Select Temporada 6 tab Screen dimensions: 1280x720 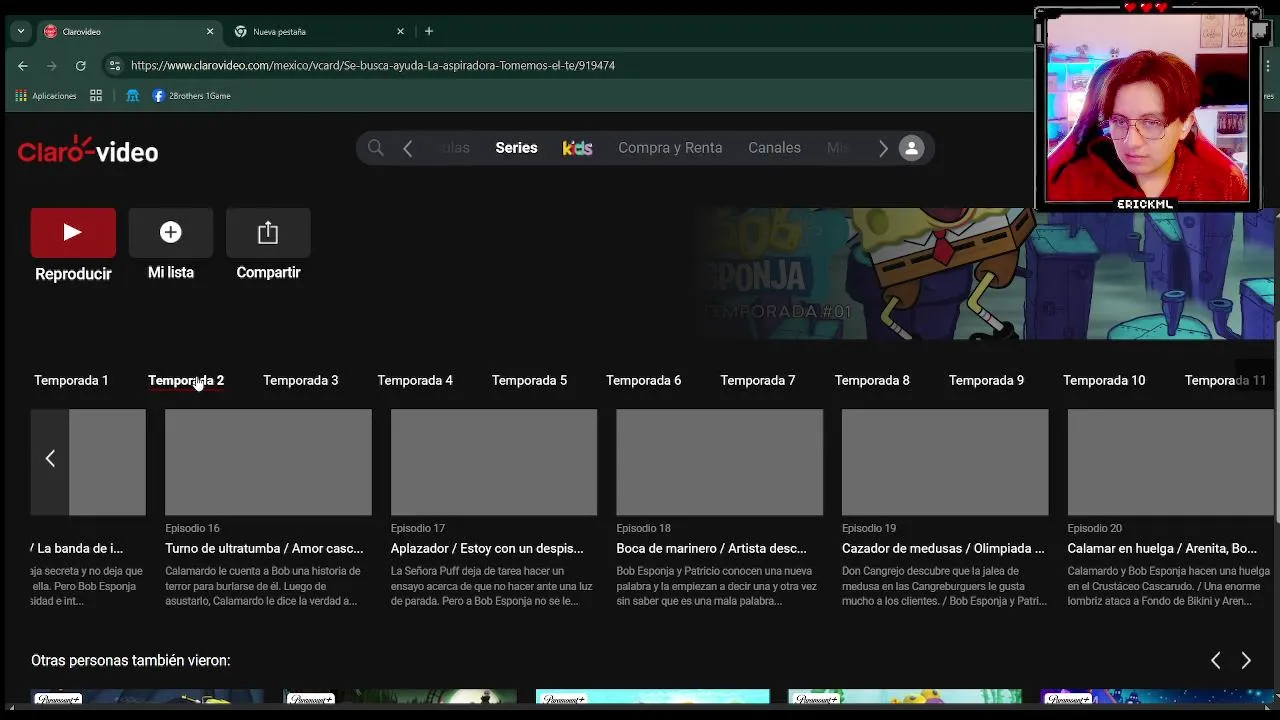point(643,380)
